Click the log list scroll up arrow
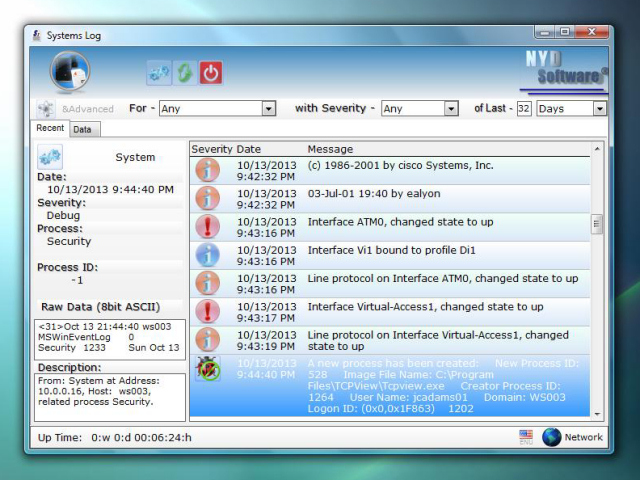The height and width of the screenshot is (480, 640). tap(597, 149)
